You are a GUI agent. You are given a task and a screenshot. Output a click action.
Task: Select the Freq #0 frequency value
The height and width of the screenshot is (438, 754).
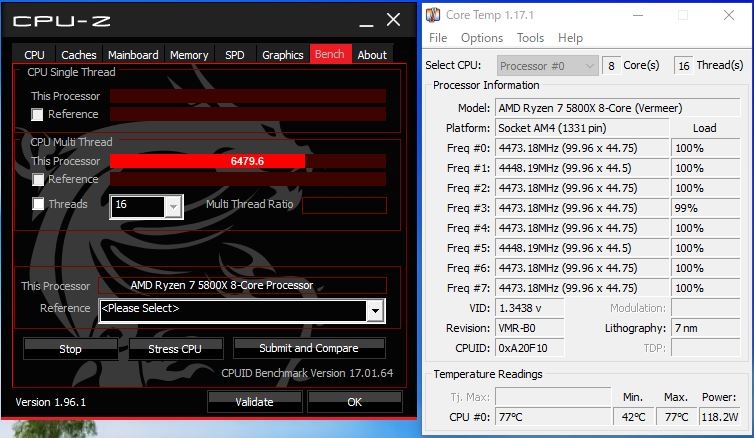click(582, 148)
